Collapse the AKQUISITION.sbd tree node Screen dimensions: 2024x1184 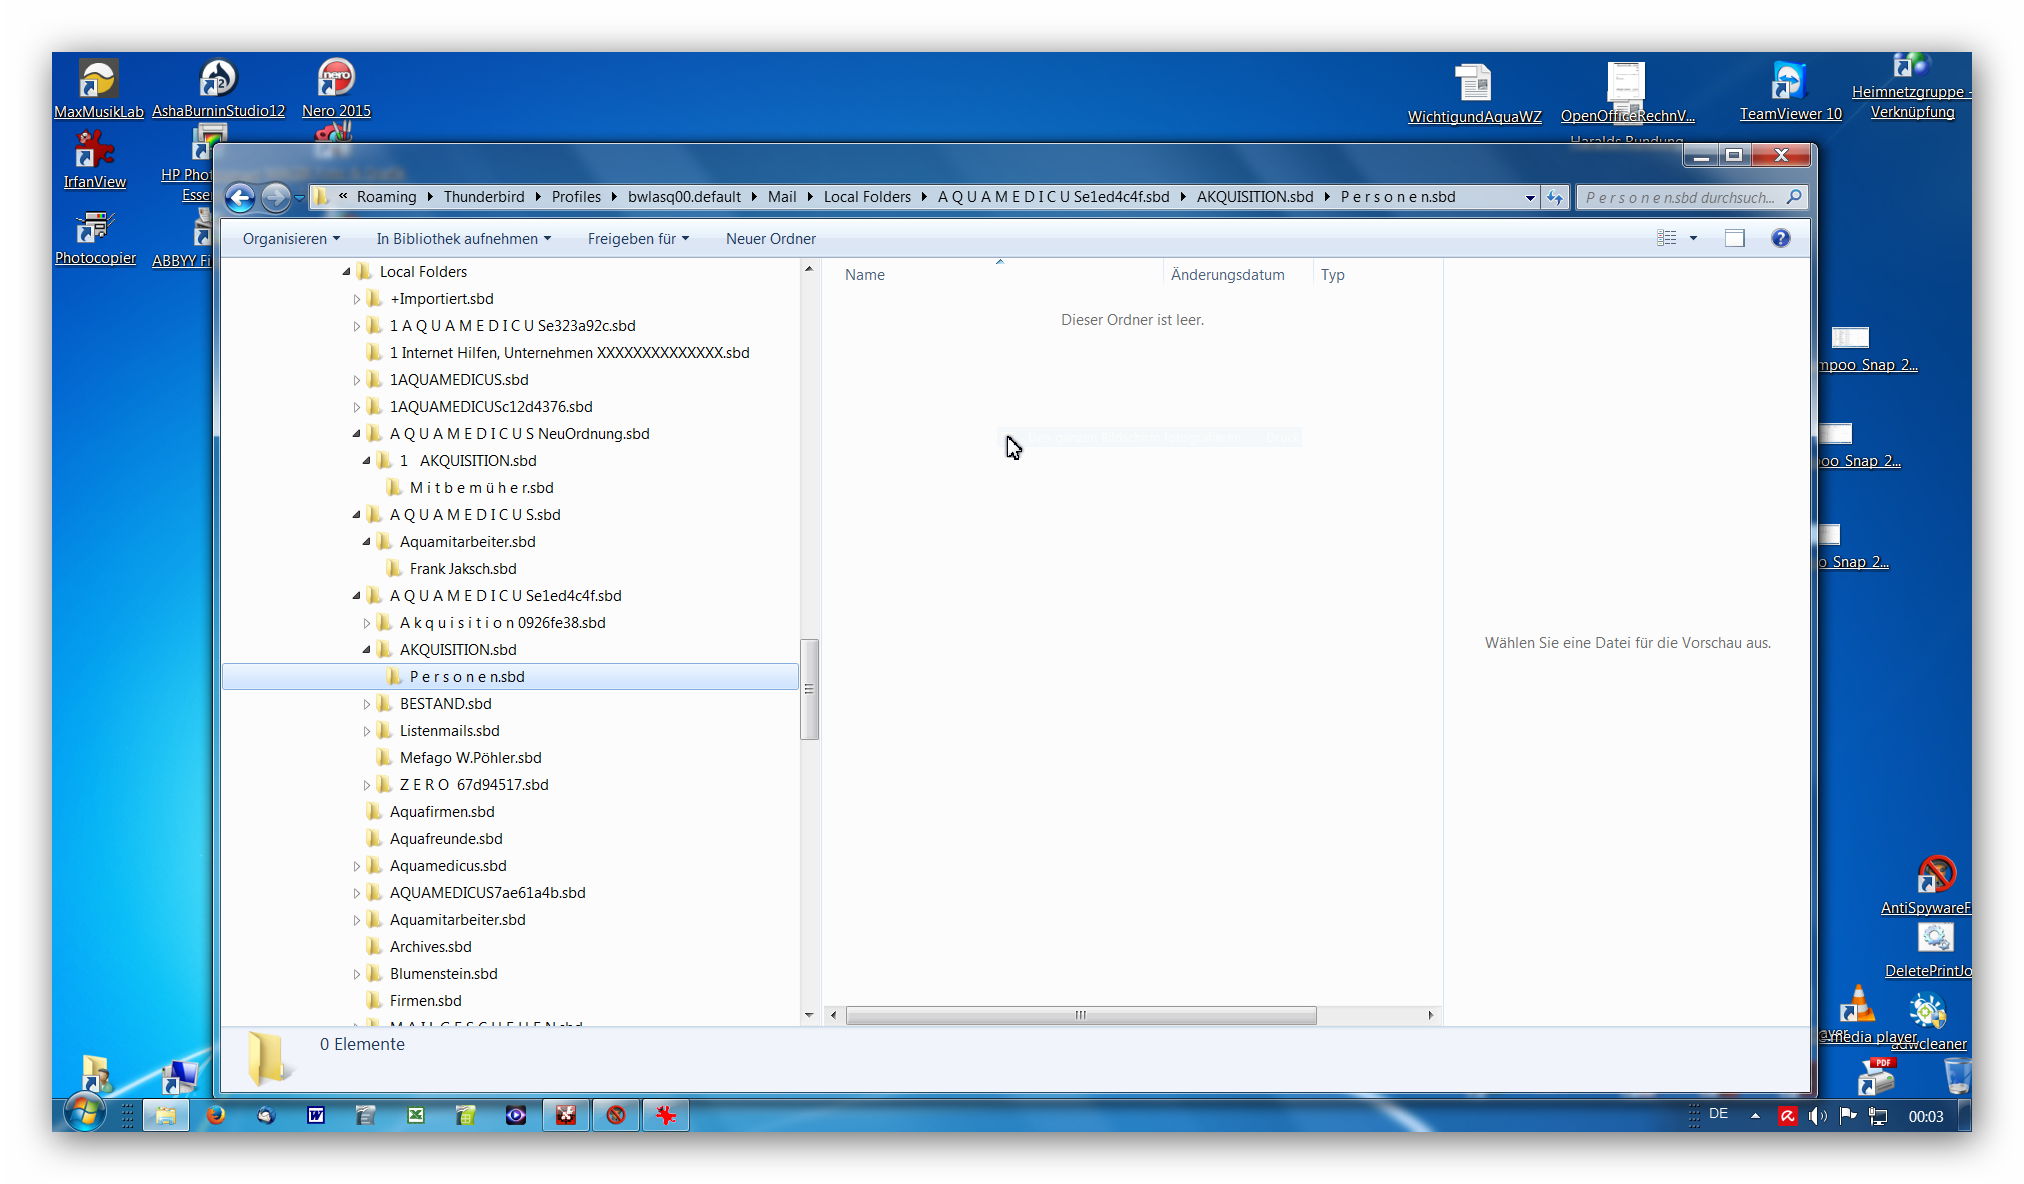(366, 650)
